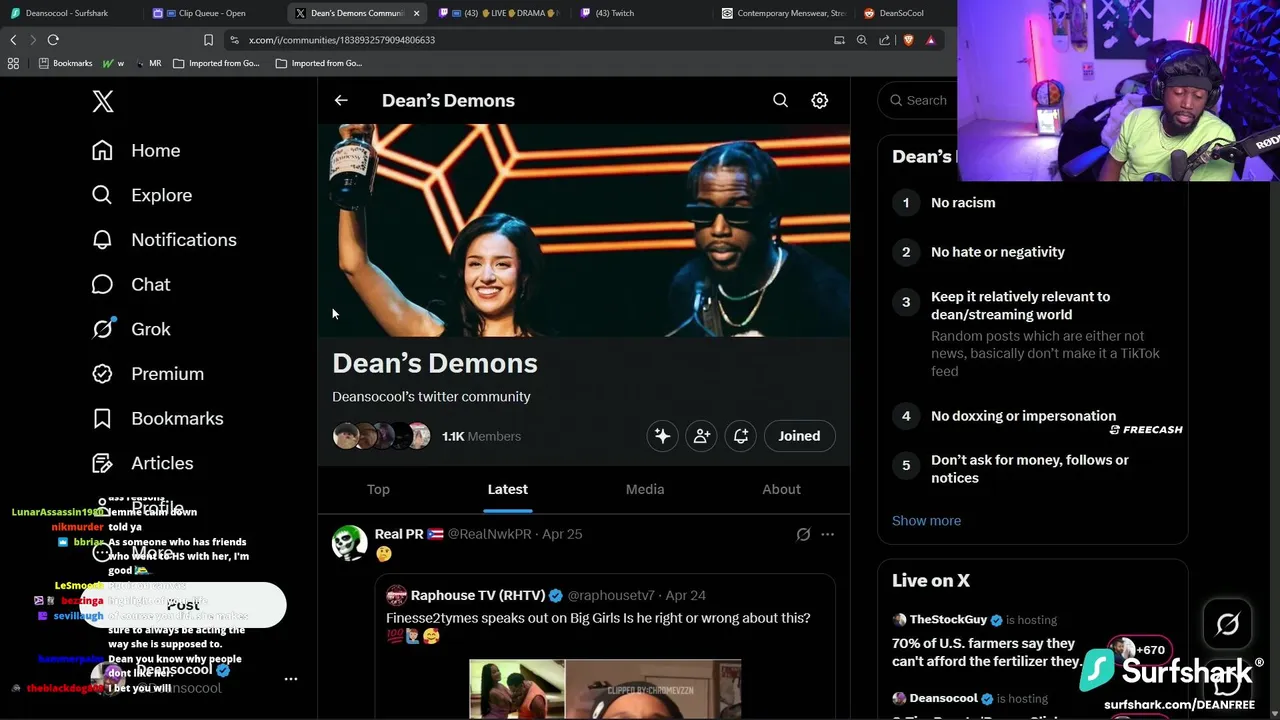
Task: Click Grok icon on Real PR post
Action: coord(803,534)
